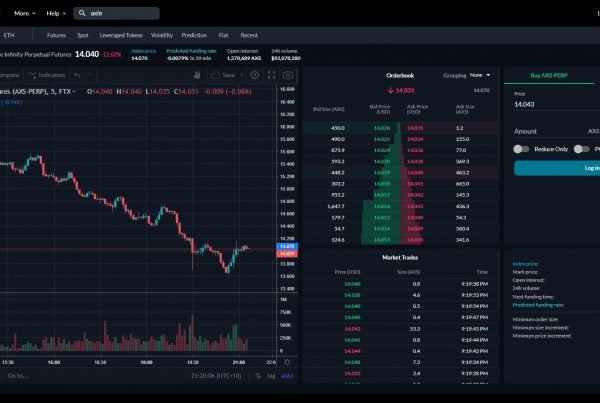Toggle the switch right of Reduce Only
The height and width of the screenshot is (403, 600).
click(582, 149)
